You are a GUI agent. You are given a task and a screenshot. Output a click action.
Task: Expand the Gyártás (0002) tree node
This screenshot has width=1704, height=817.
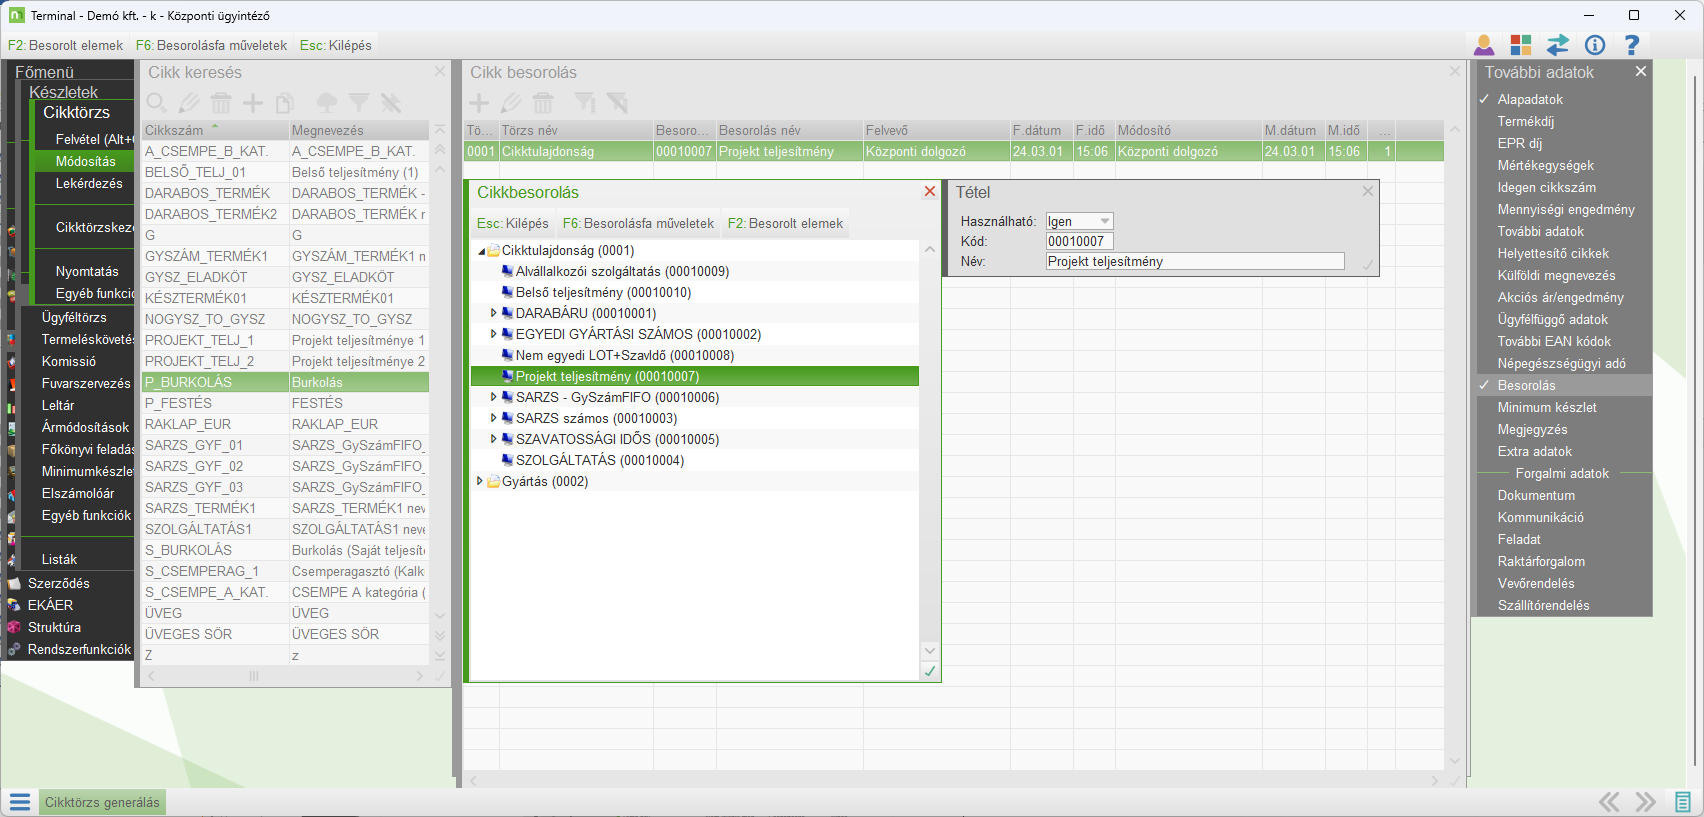(480, 481)
